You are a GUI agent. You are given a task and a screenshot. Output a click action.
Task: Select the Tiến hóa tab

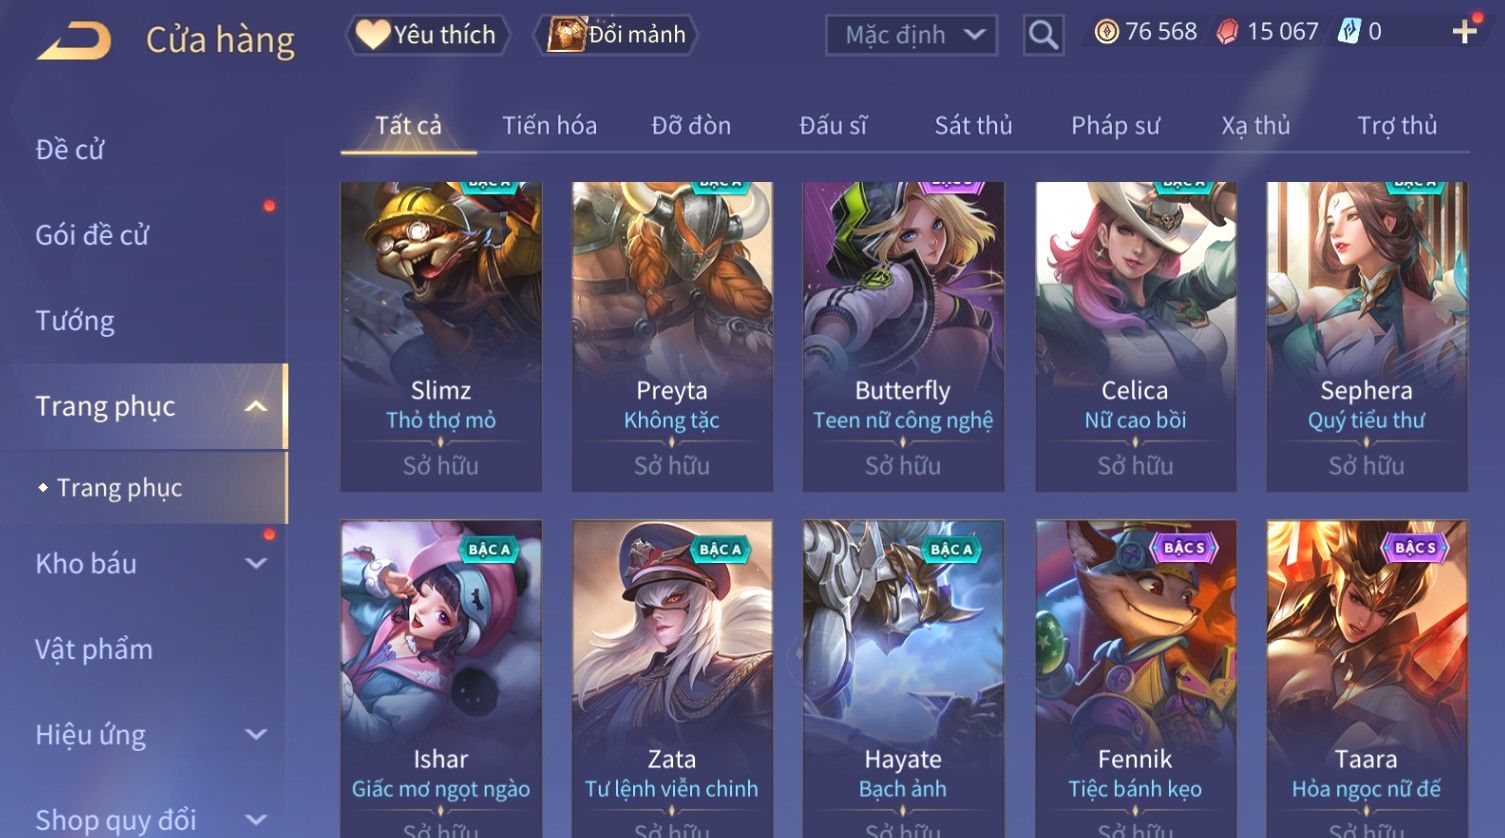click(x=549, y=126)
